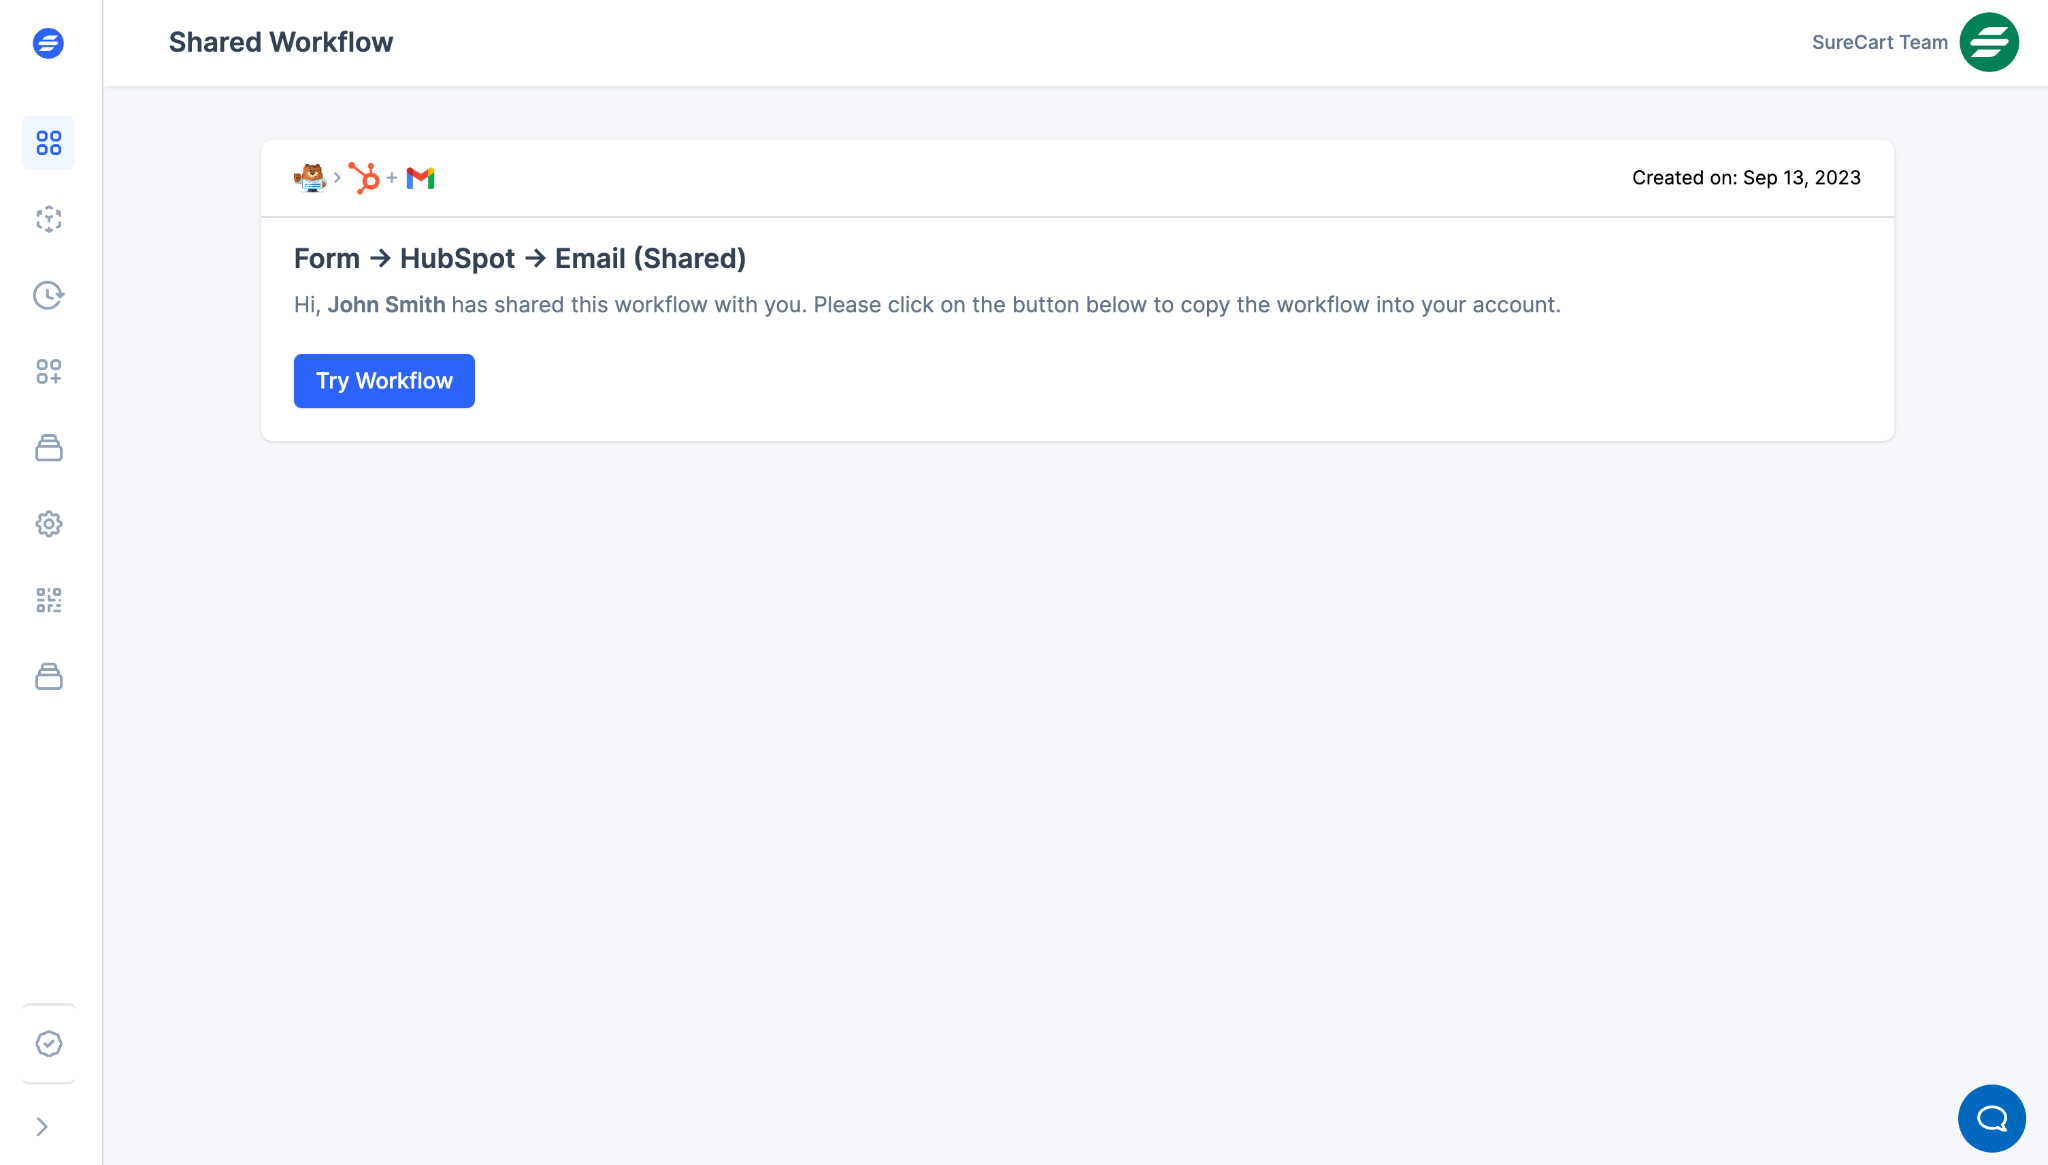Open the history/clock icon in sidebar

[x=49, y=295]
